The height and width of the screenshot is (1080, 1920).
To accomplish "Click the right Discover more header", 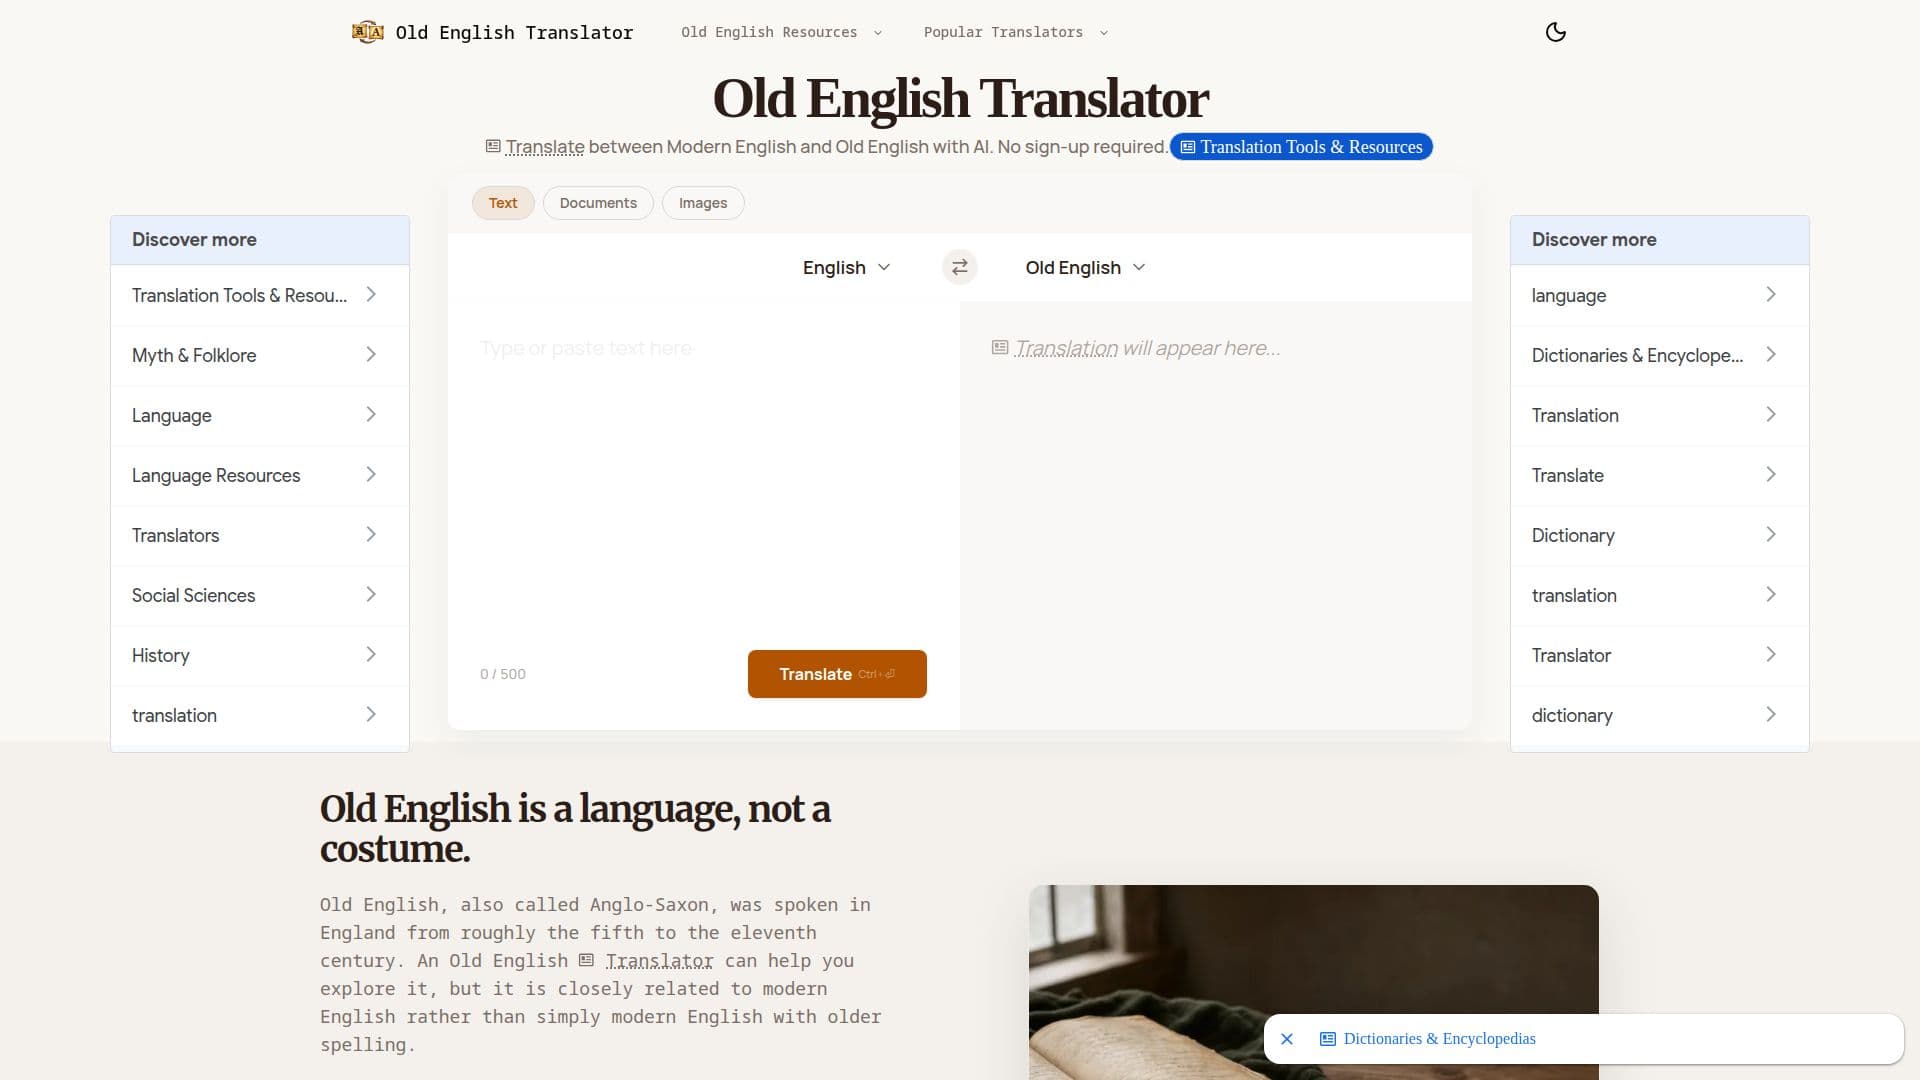I will pos(1660,240).
